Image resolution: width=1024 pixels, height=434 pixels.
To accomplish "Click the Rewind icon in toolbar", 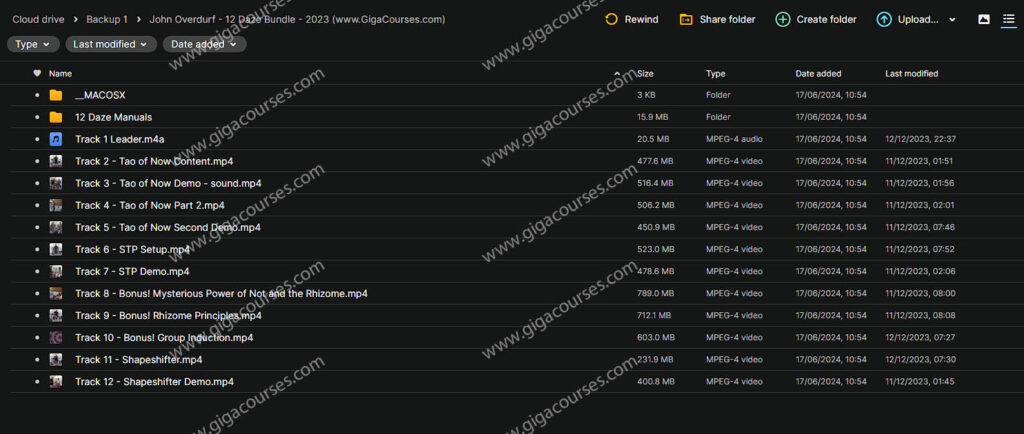I will 611,19.
